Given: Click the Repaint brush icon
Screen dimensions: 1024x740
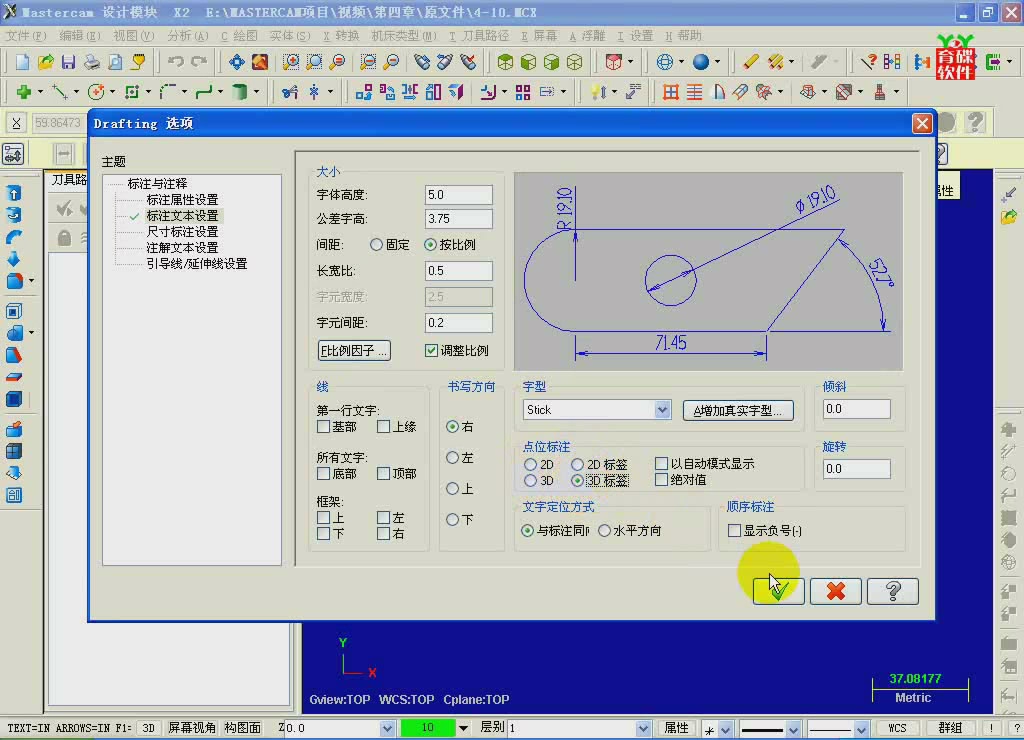Looking at the screenshot, I should coord(260,62).
